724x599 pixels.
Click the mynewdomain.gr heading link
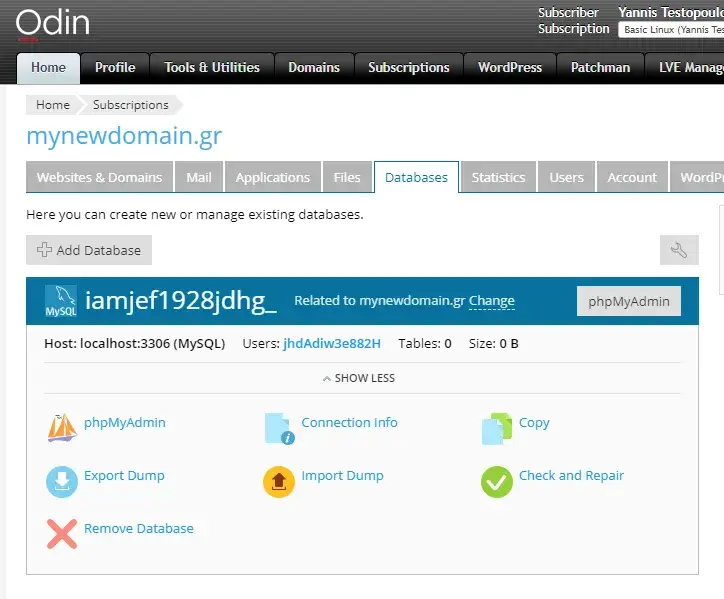point(124,136)
